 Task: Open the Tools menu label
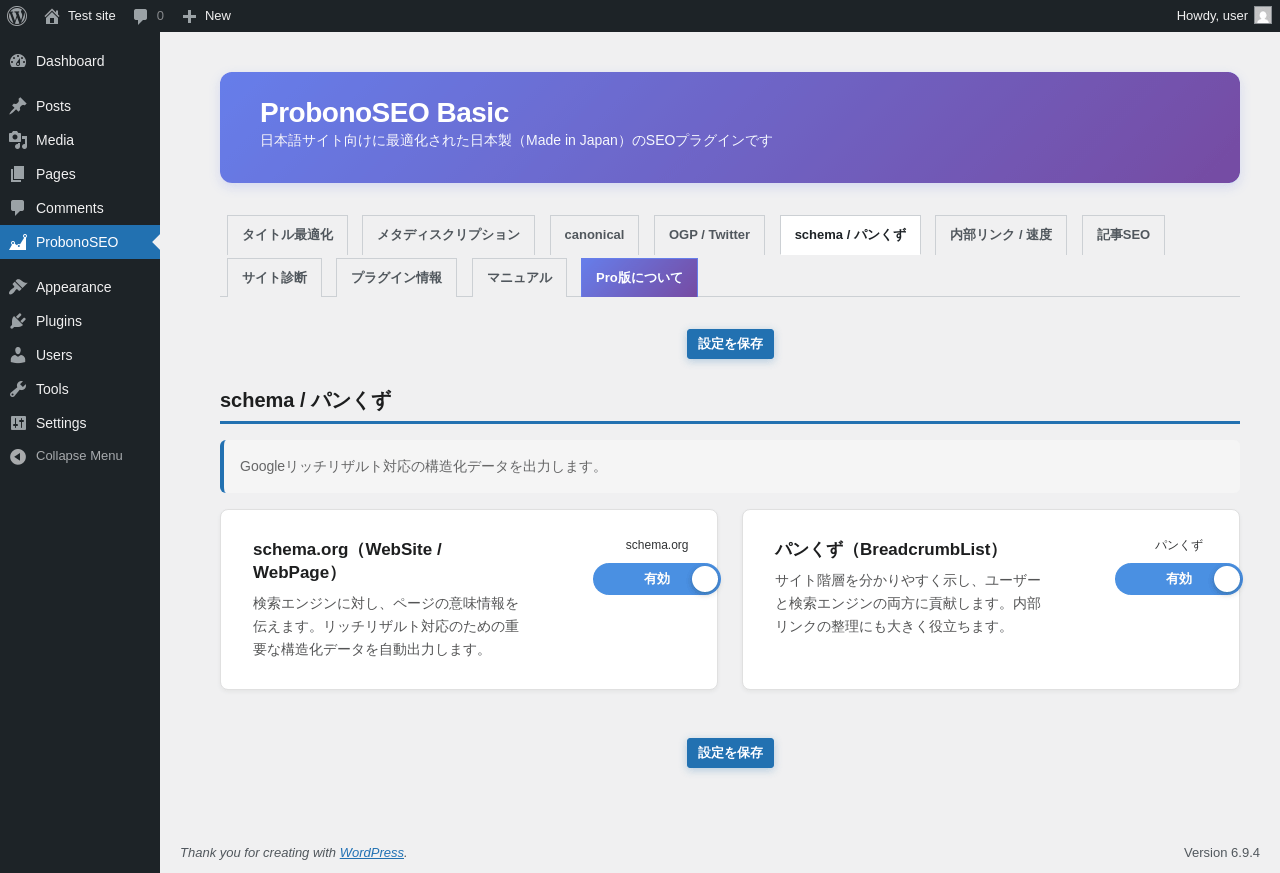(x=52, y=389)
